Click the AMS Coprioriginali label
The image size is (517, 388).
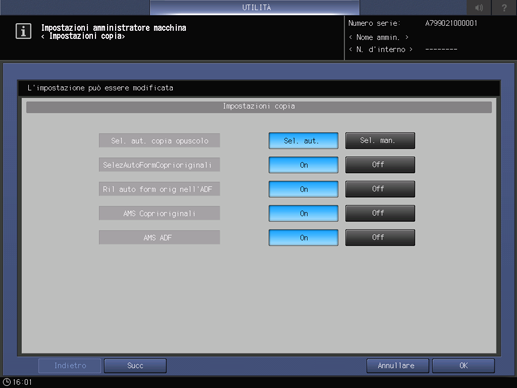click(159, 213)
